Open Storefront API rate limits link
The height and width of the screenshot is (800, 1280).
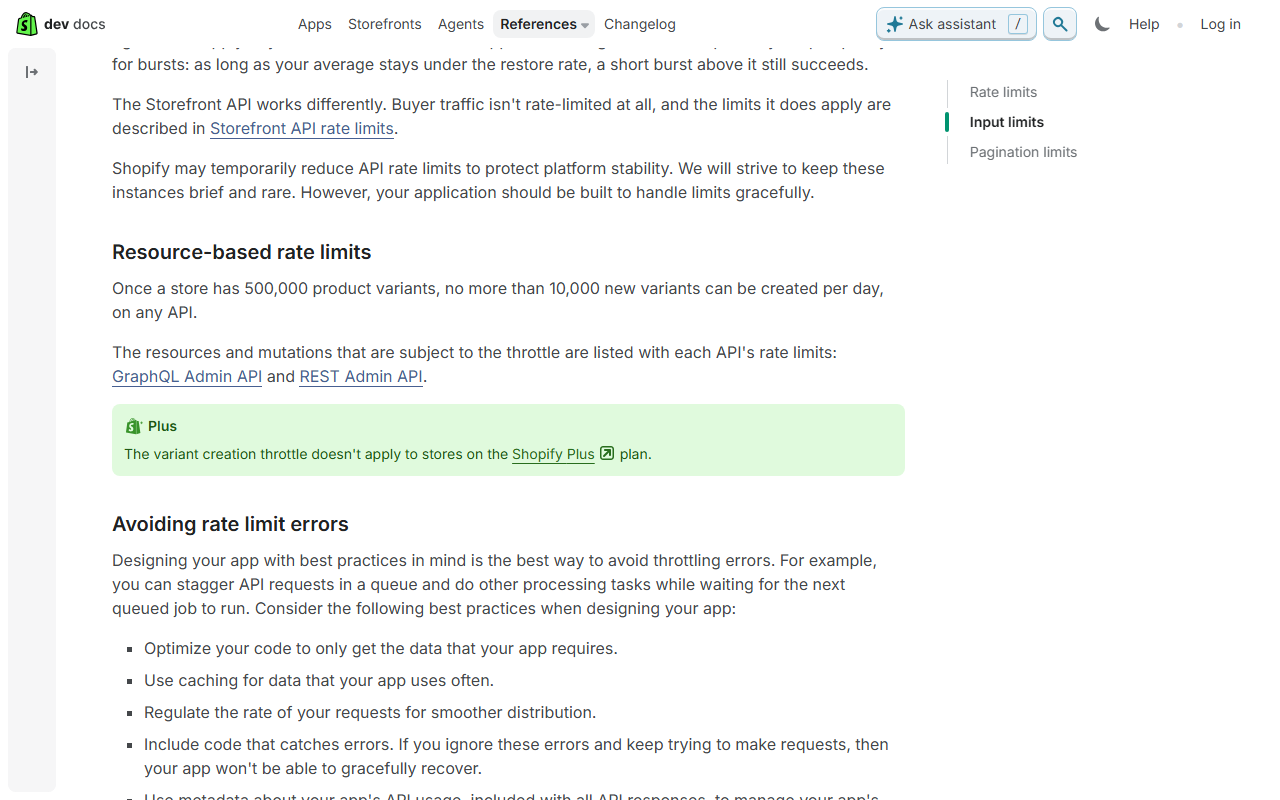click(302, 128)
